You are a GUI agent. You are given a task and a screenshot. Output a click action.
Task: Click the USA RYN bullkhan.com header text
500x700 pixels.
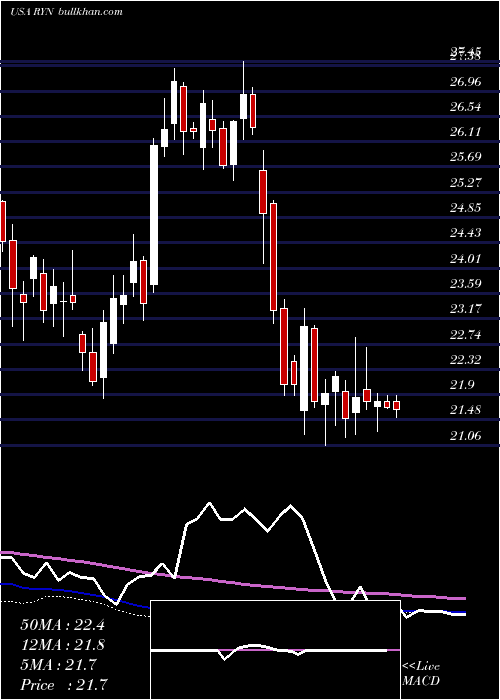pos(66,12)
